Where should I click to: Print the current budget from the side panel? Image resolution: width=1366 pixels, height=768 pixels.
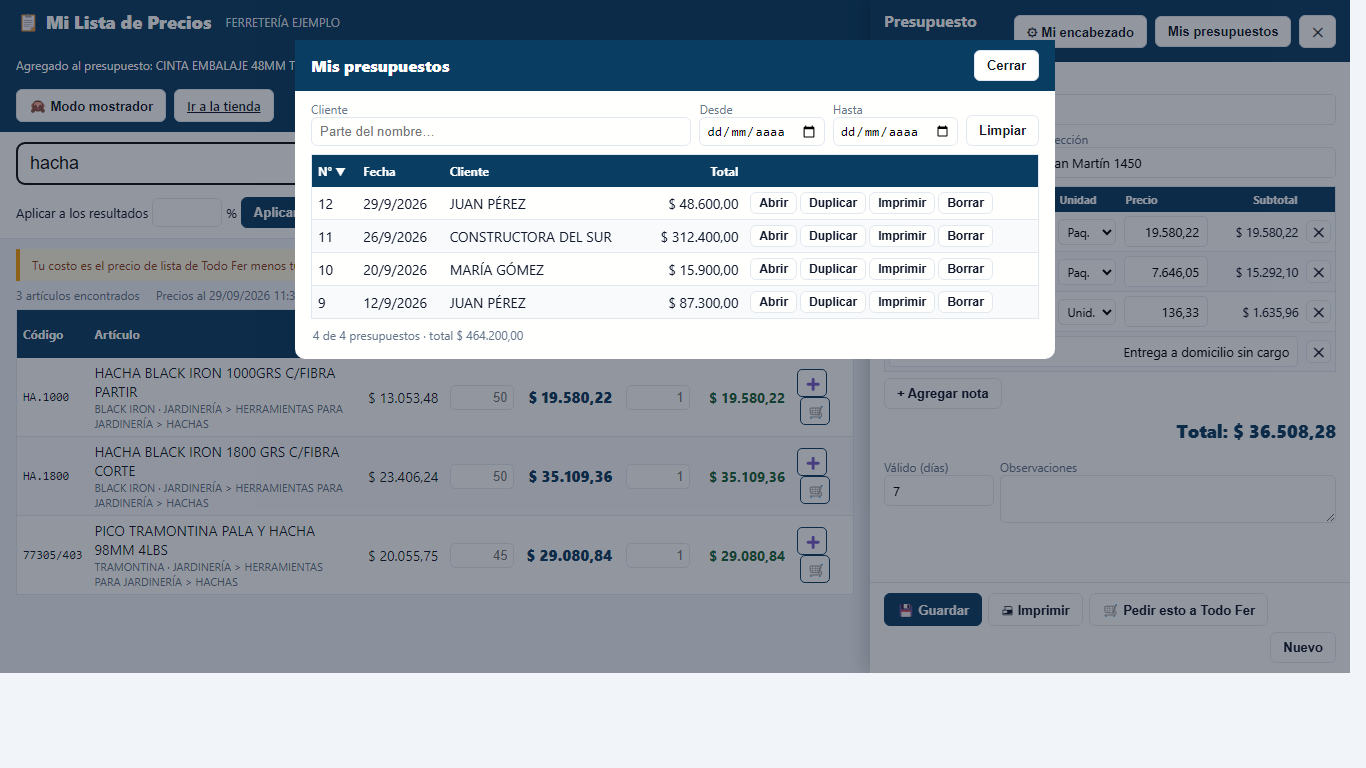coord(1035,610)
